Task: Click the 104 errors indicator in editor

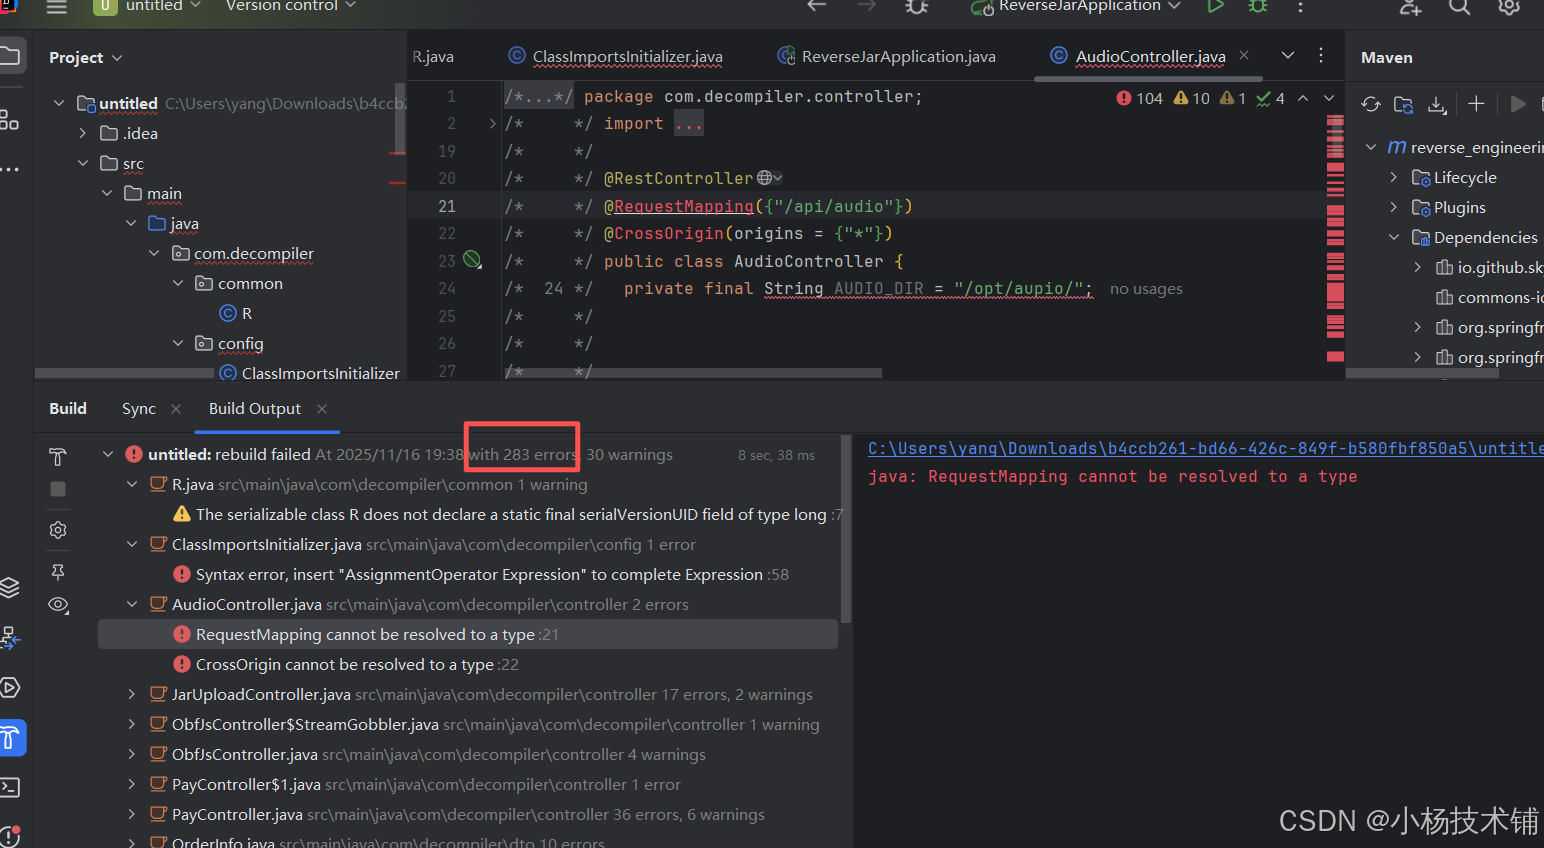Action: point(1140,98)
